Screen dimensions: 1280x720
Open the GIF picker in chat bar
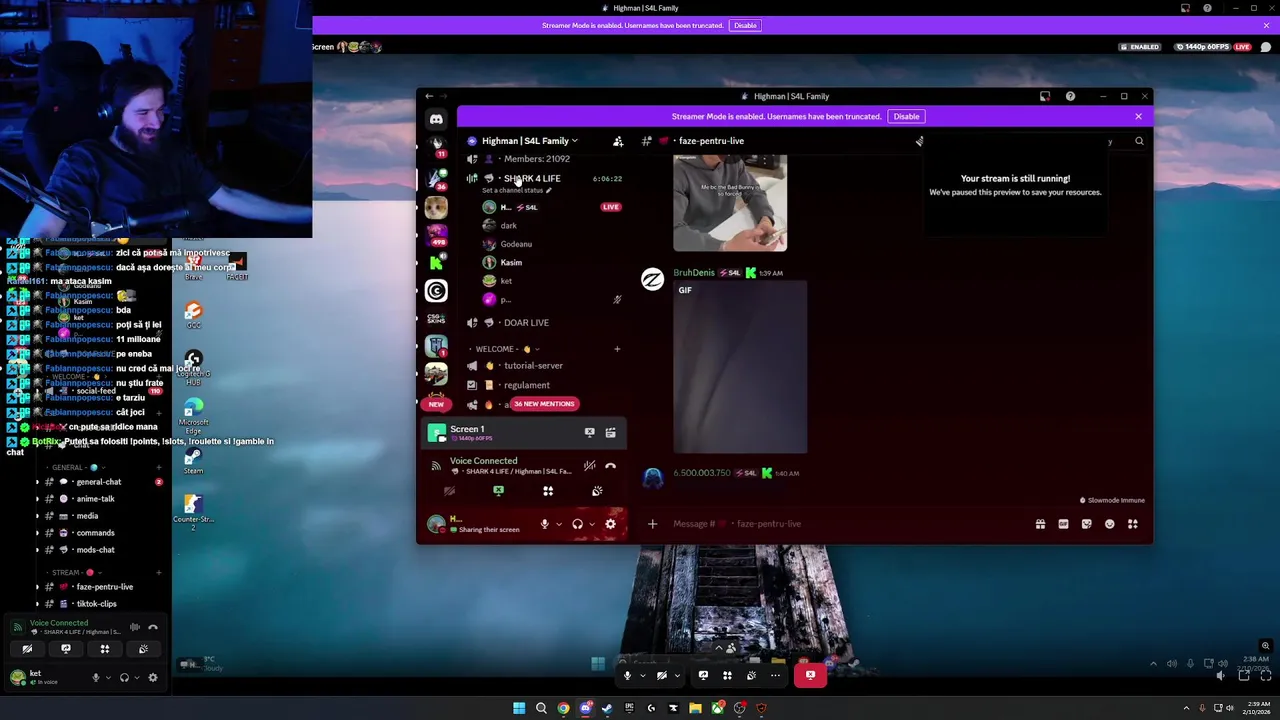[x=1063, y=524]
